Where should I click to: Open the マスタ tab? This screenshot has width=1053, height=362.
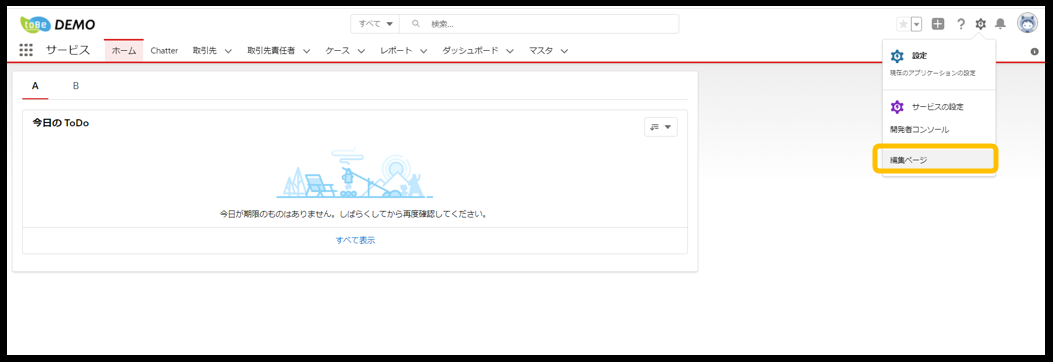541,50
